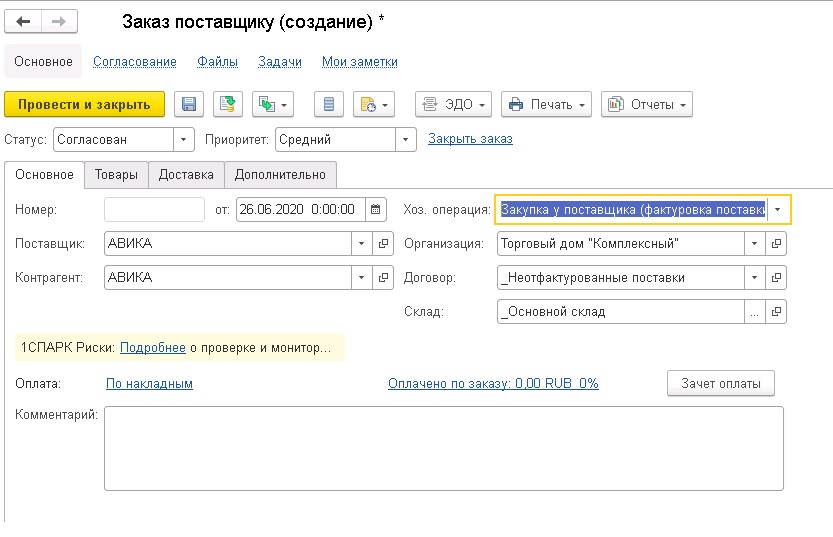The height and width of the screenshot is (537, 833).
Task: Expand the Приоритет dropdown
Action: (x=405, y=140)
